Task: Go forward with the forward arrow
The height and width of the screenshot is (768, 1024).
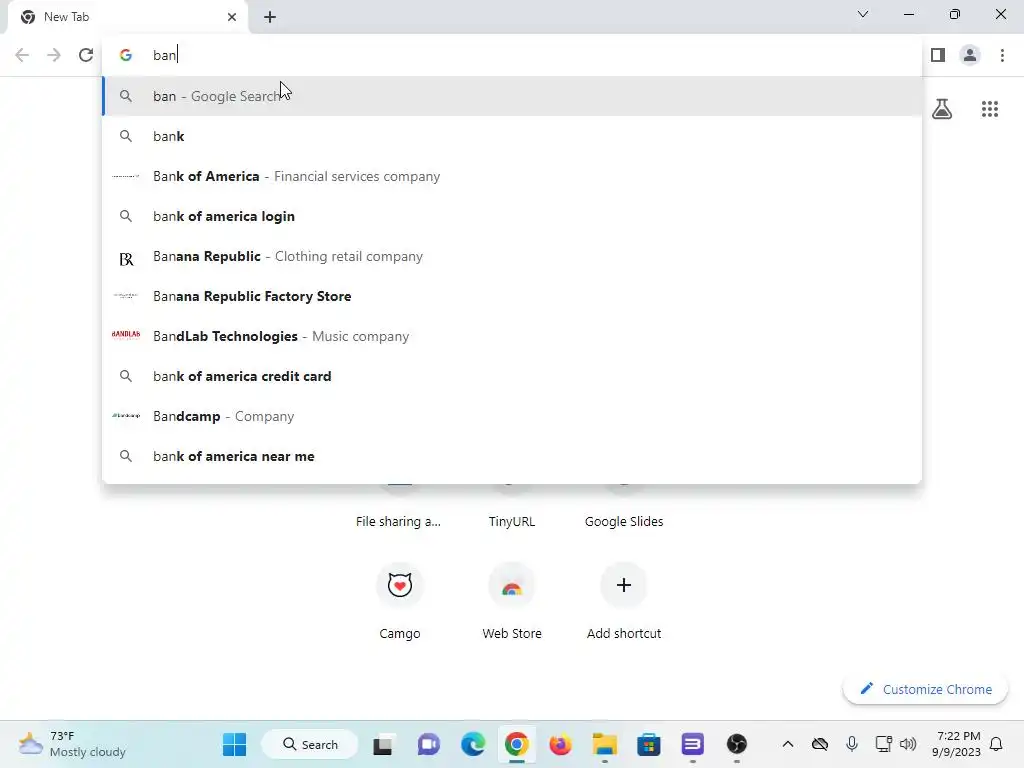Action: tap(54, 55)
